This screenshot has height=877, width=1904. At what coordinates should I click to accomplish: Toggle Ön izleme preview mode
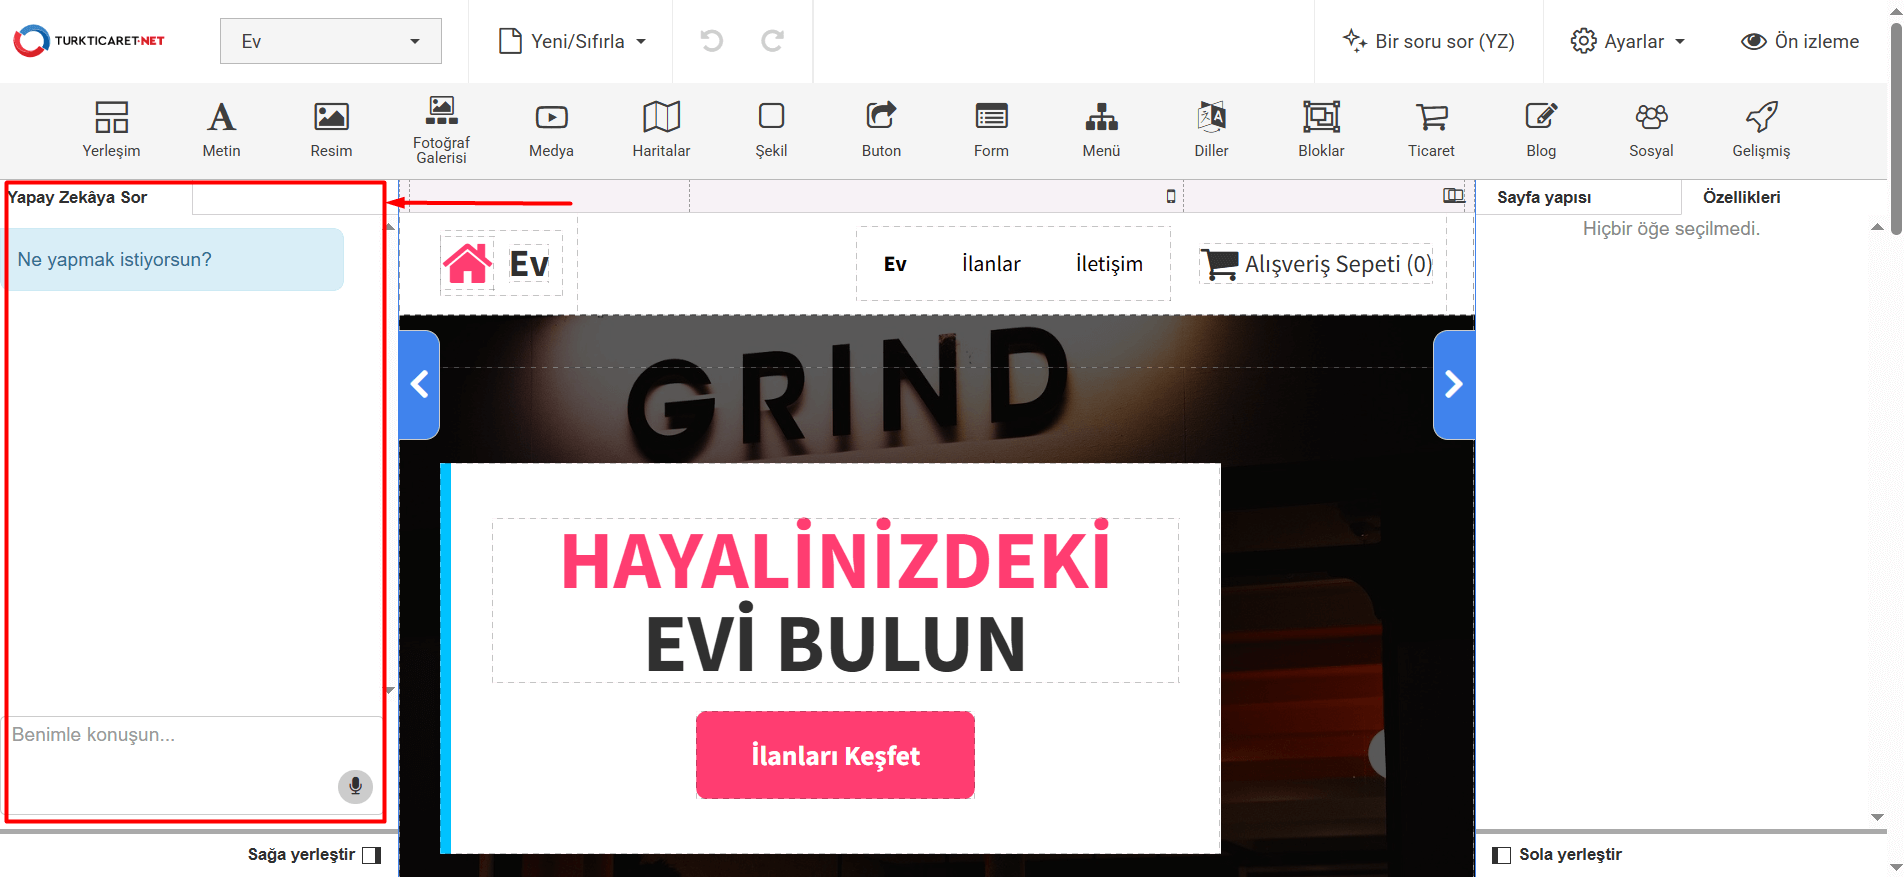tap(1800, 41)
